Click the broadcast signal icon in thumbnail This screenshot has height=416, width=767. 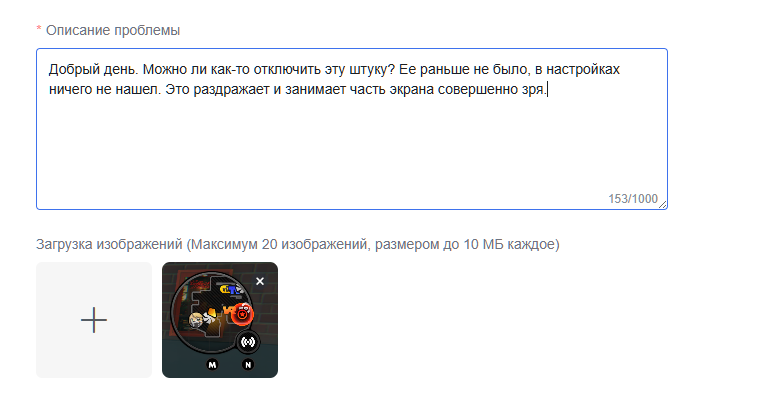[x=248, y=342]
